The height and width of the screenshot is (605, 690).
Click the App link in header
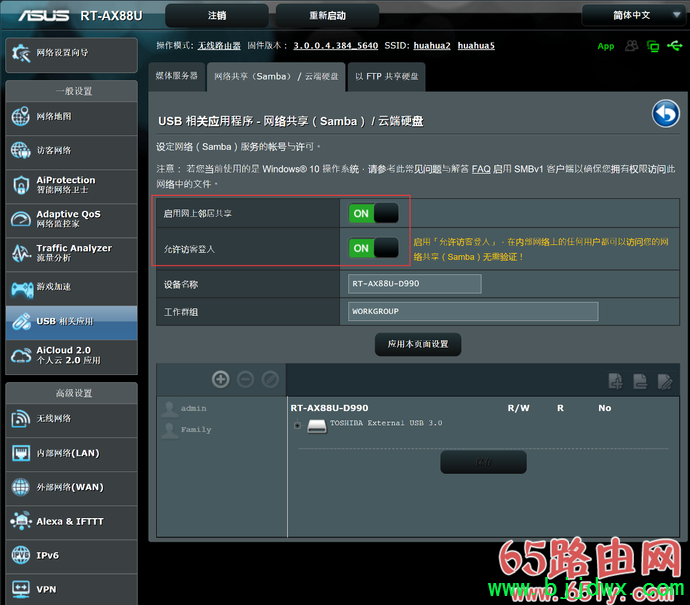(x=606, y=46)
